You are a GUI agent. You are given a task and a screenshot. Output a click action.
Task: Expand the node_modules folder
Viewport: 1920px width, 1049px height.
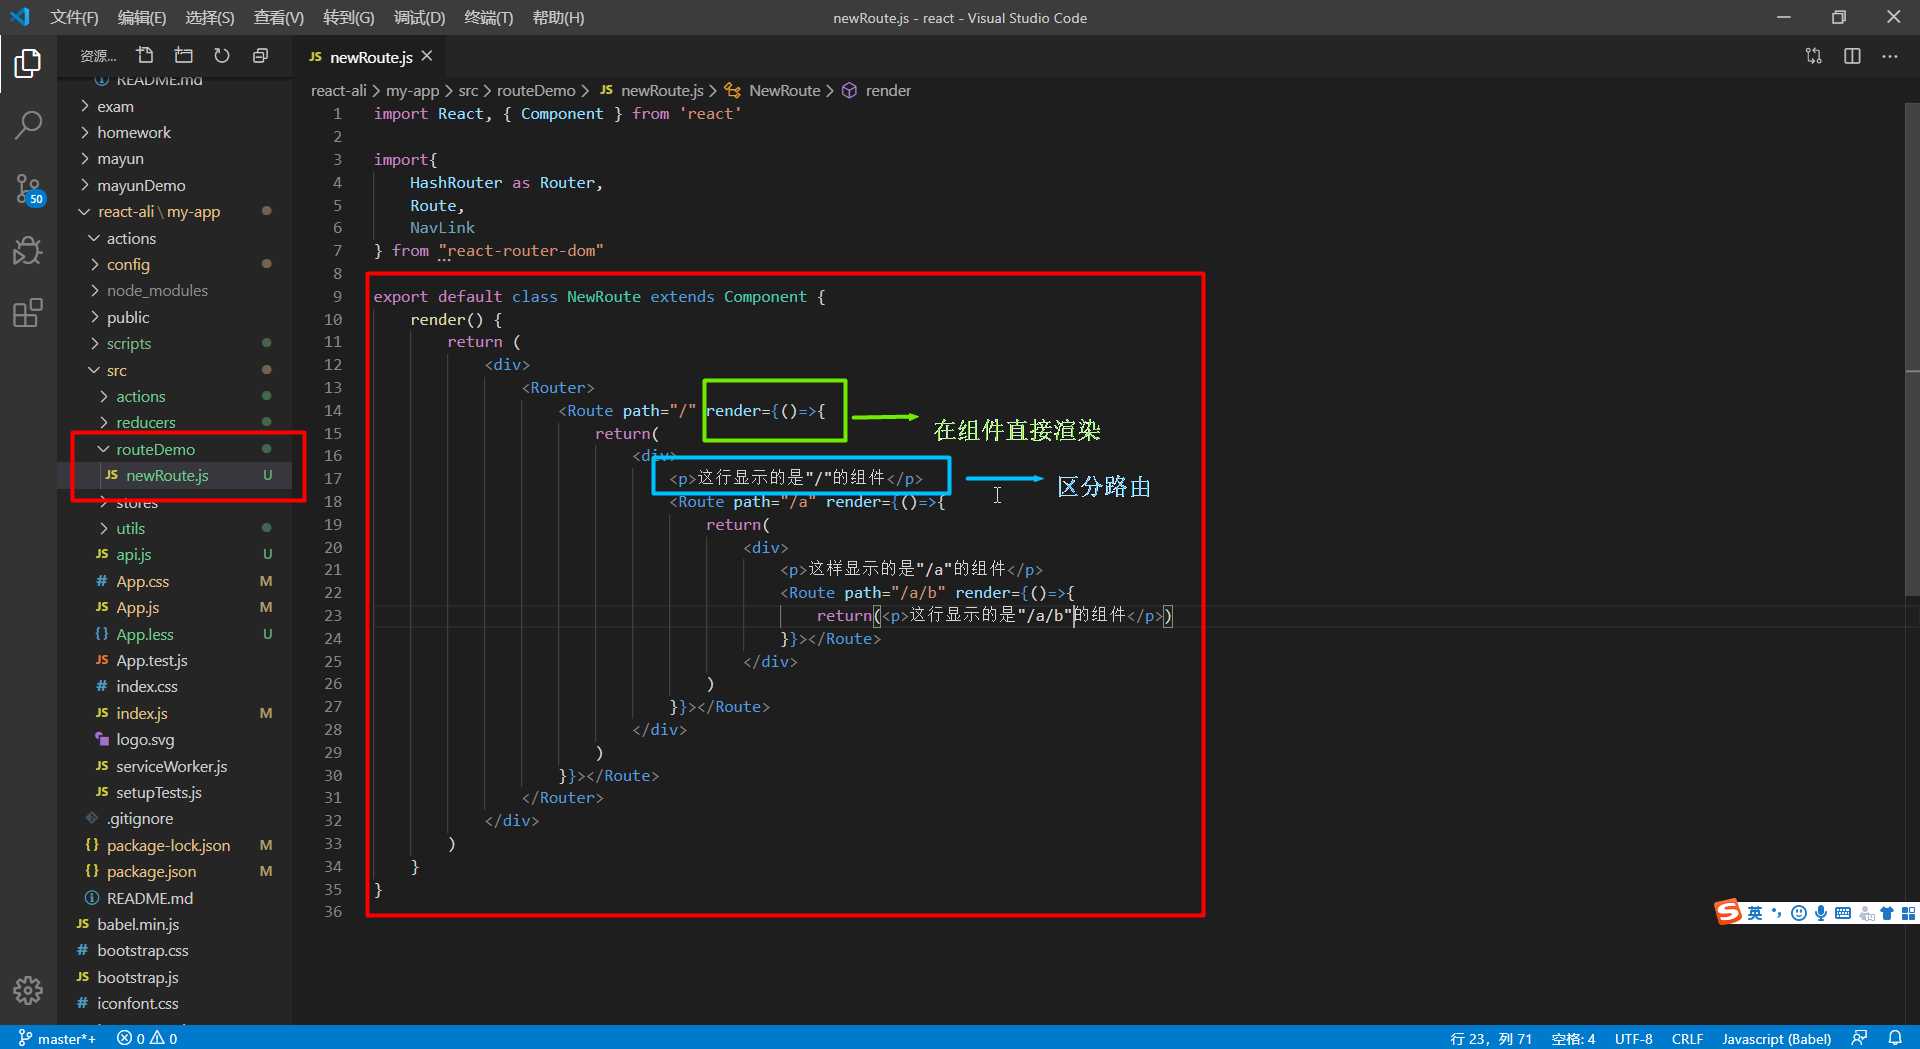[x=175, y=290]
